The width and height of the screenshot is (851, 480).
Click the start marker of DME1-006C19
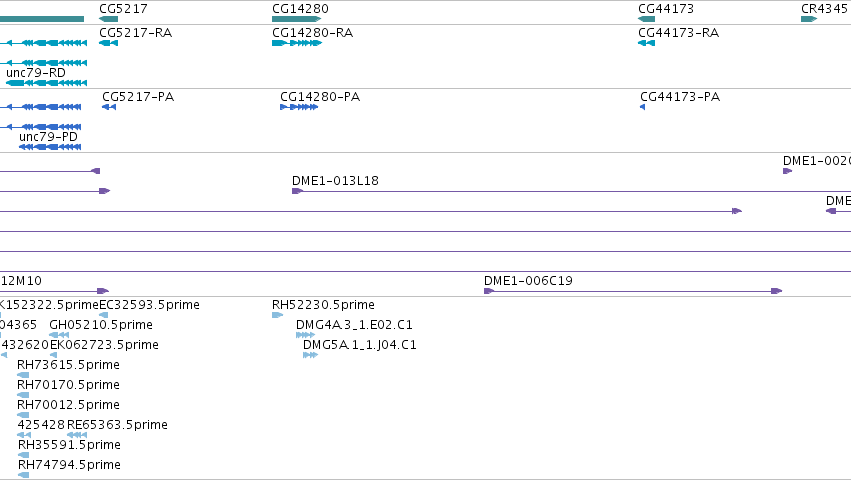(488, 291)
